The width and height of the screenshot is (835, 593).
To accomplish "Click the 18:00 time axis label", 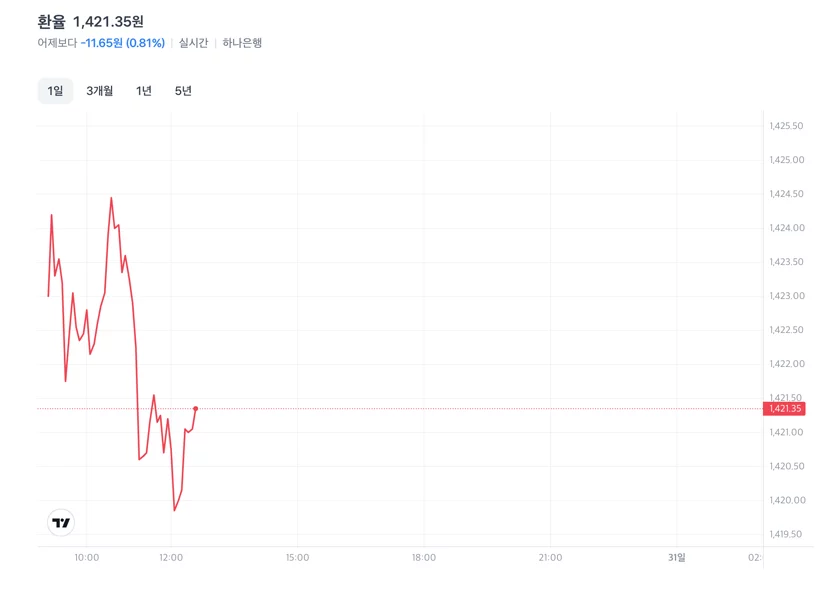I will pos(424,557).
